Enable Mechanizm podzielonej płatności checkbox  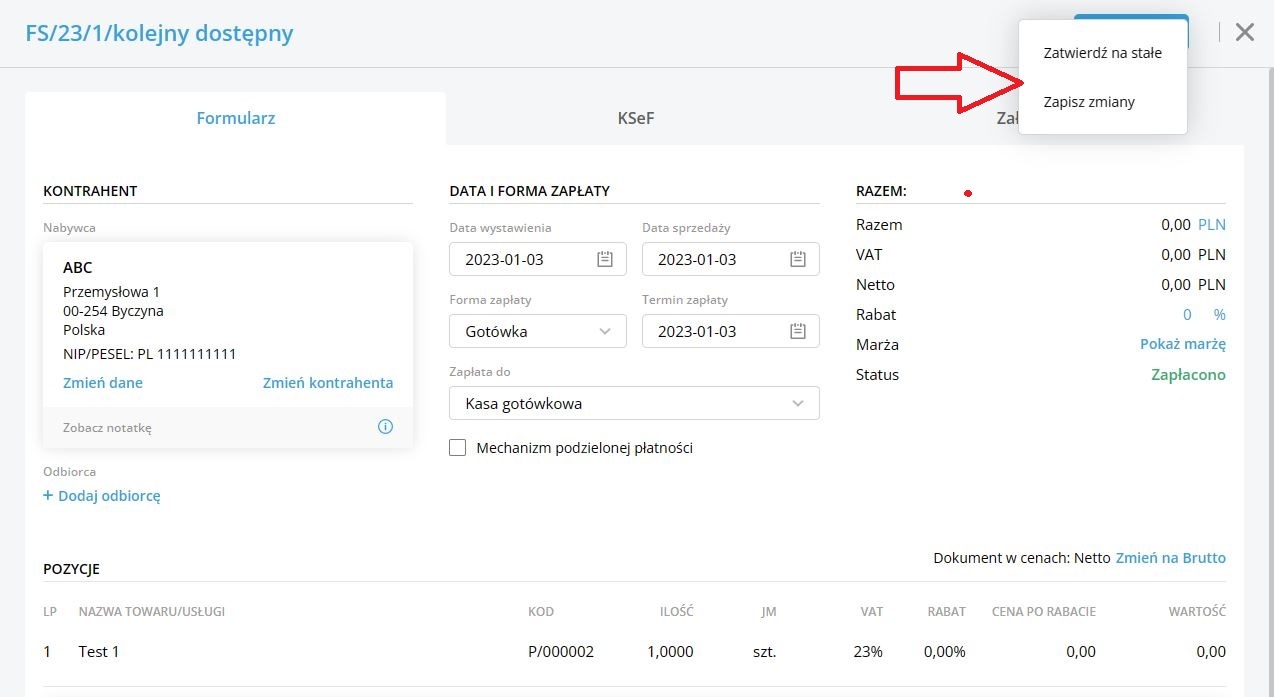[x=458, y=448]
